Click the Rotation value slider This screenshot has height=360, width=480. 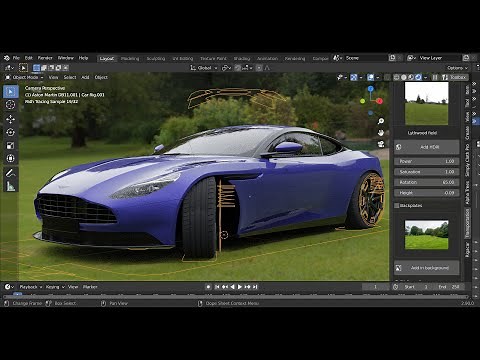pos(427,182)
